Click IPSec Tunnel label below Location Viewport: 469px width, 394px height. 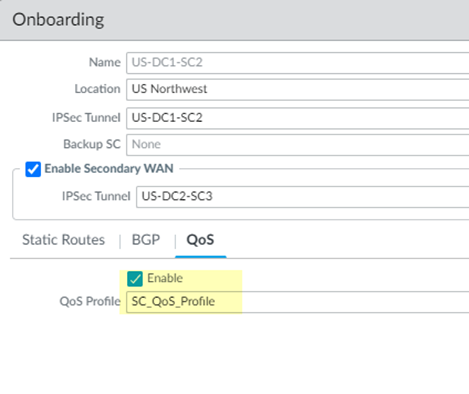point(86,118)
